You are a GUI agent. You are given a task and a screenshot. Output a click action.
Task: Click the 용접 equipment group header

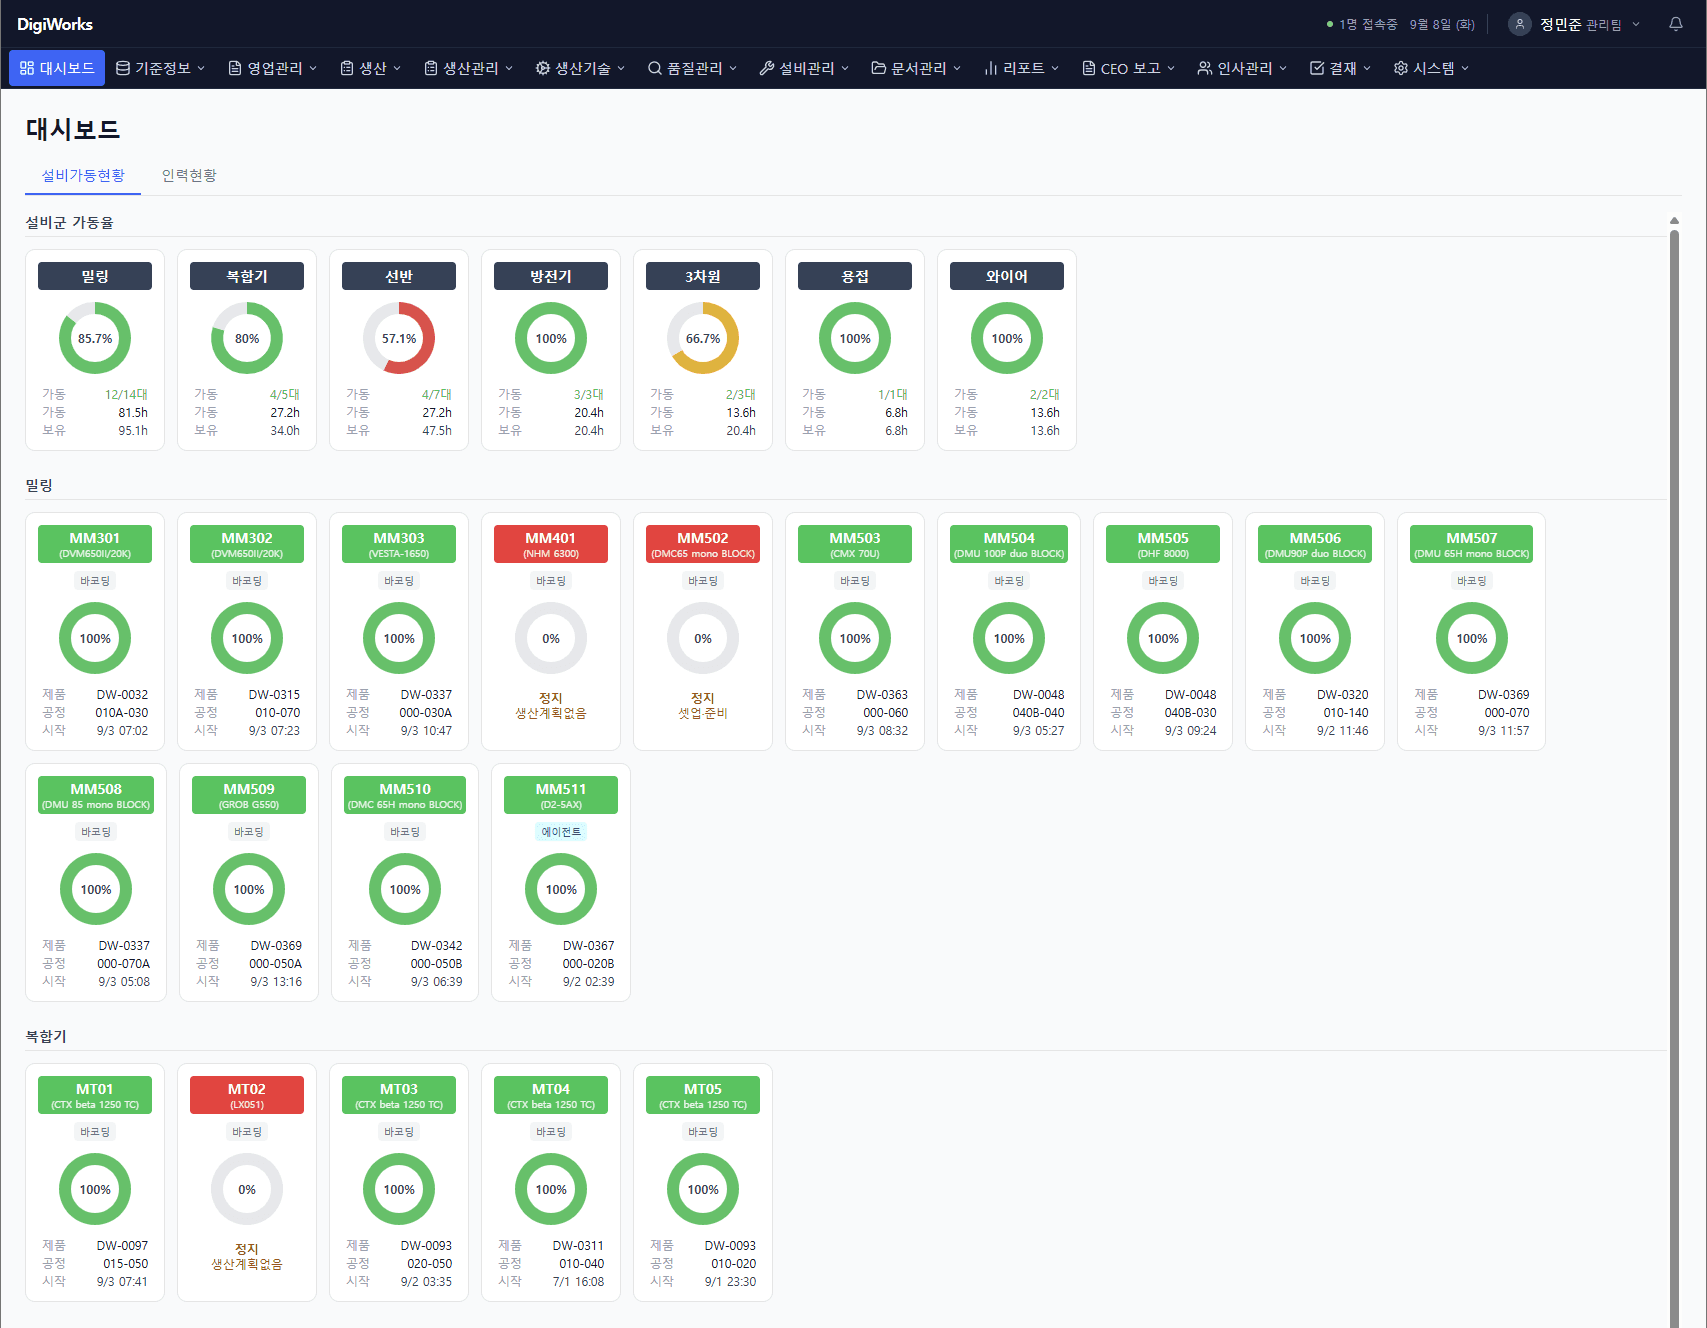tap(855, 276)
